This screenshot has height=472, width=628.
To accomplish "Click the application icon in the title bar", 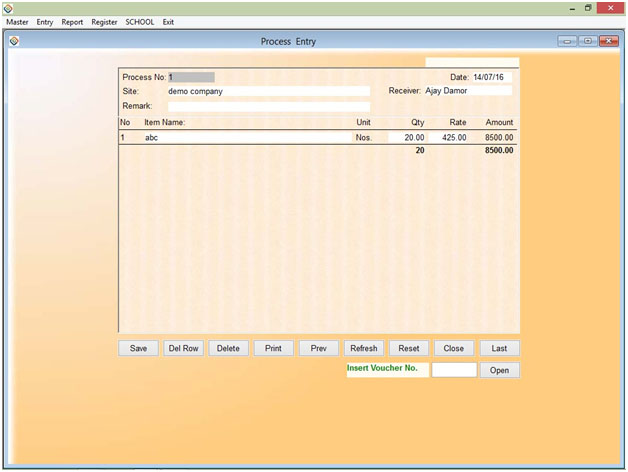I will click(x=9, y=8).
